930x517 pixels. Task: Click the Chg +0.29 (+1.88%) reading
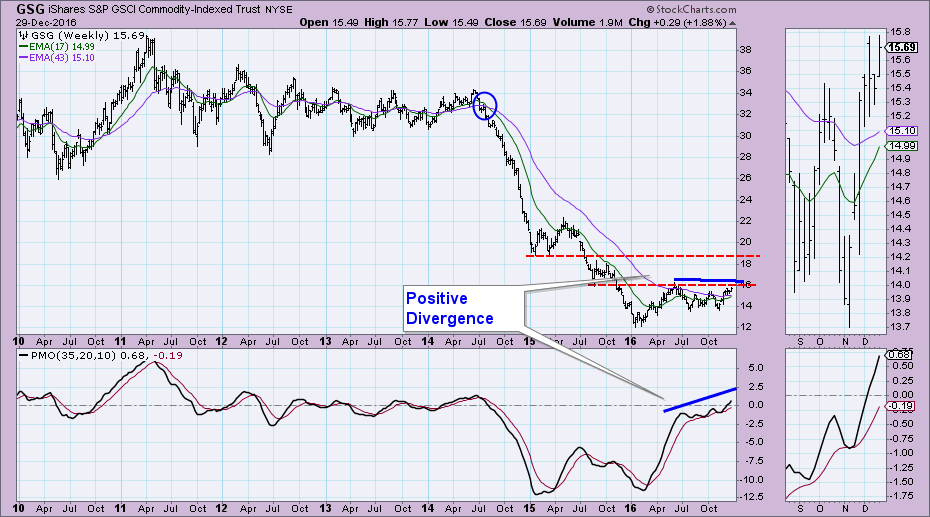[x=677, y=23]
